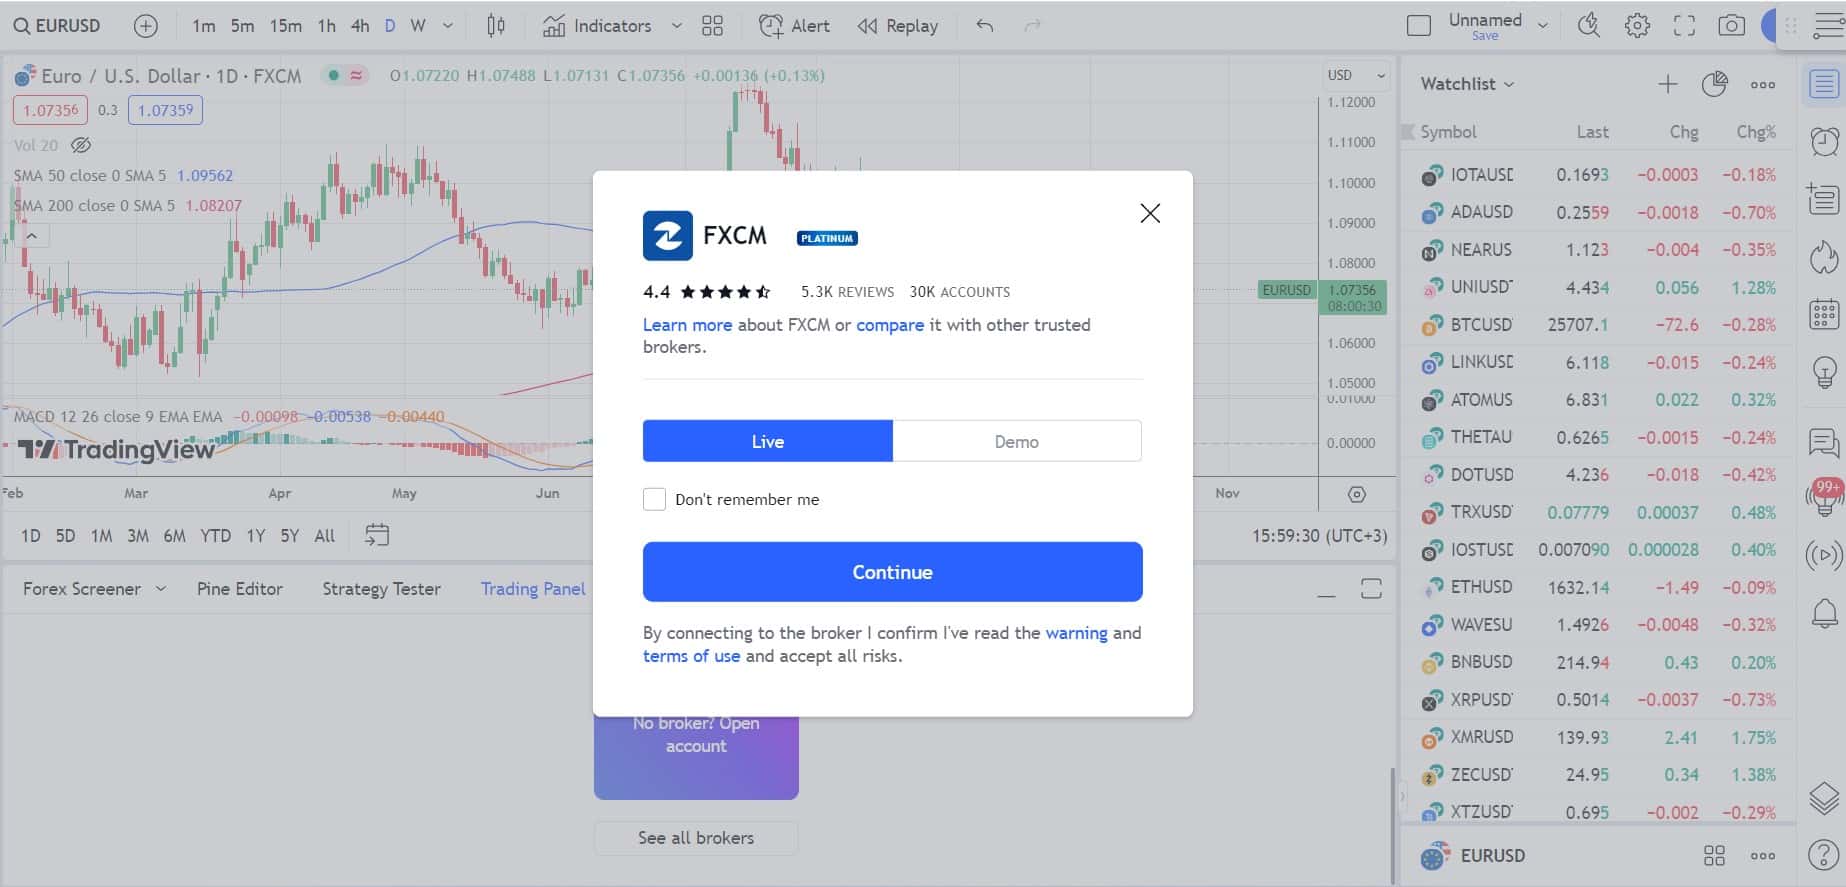Click the sell price 1.07356 button

point(50,110)
